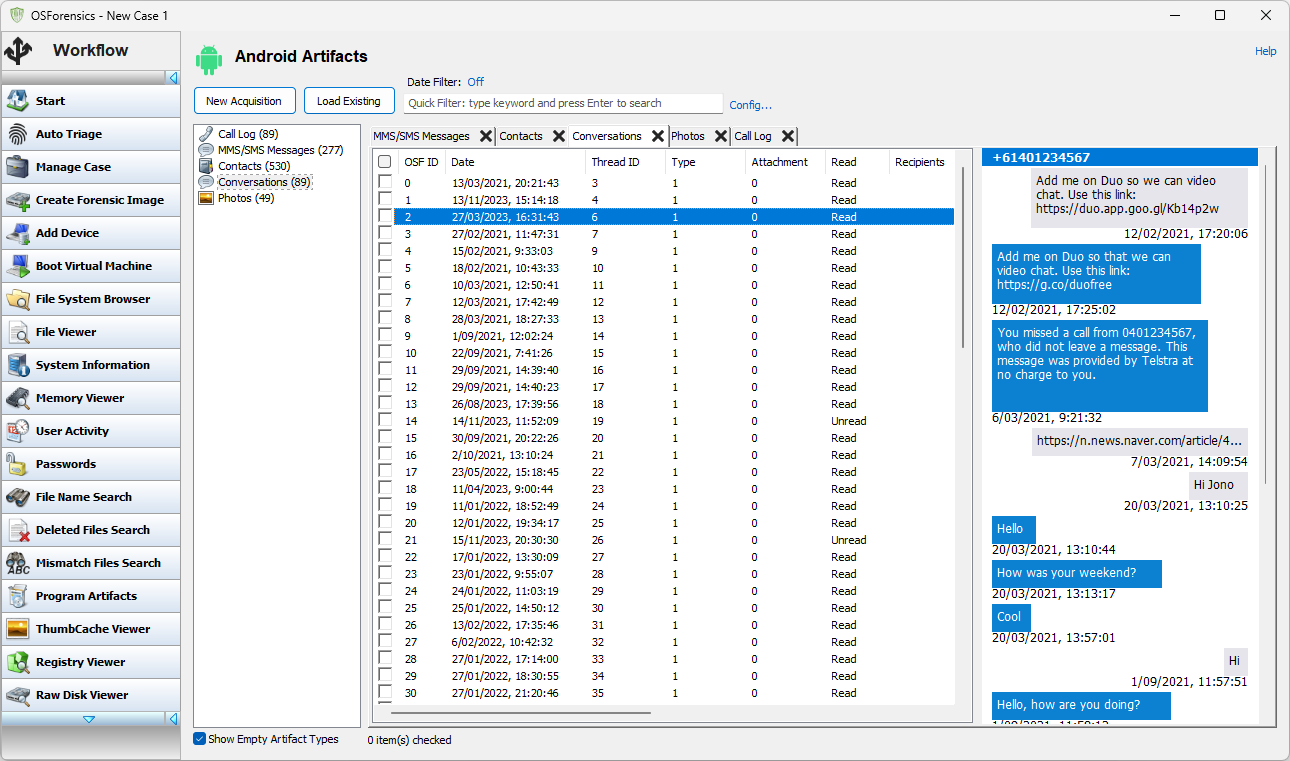Click the Date Filter Off link

click(476, 82)
